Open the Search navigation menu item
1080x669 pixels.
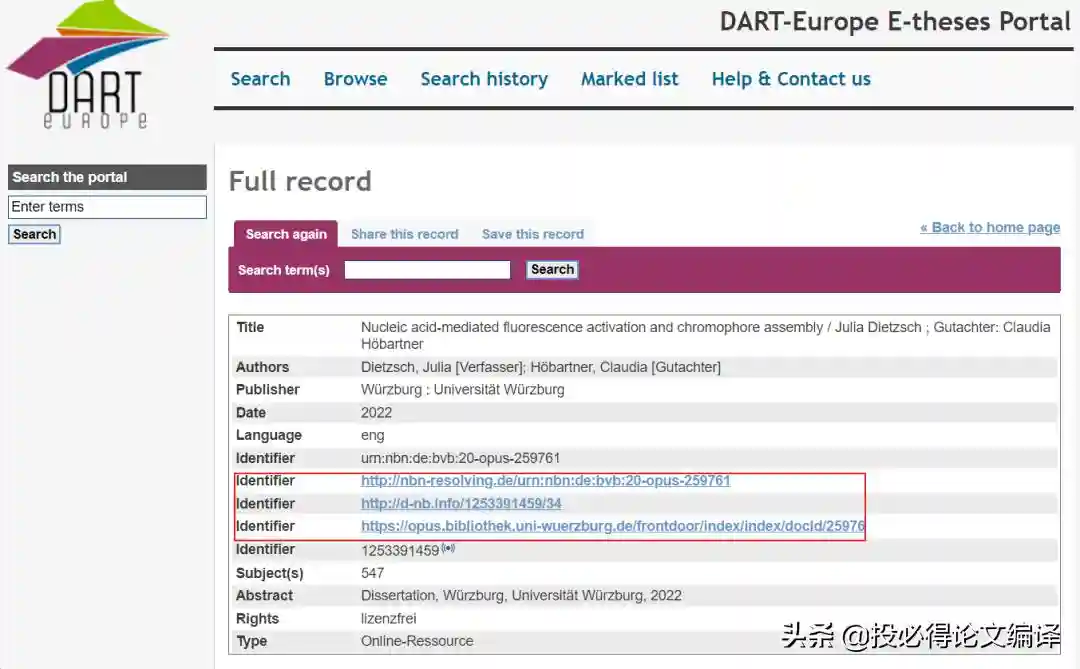(x=260, y=79)
